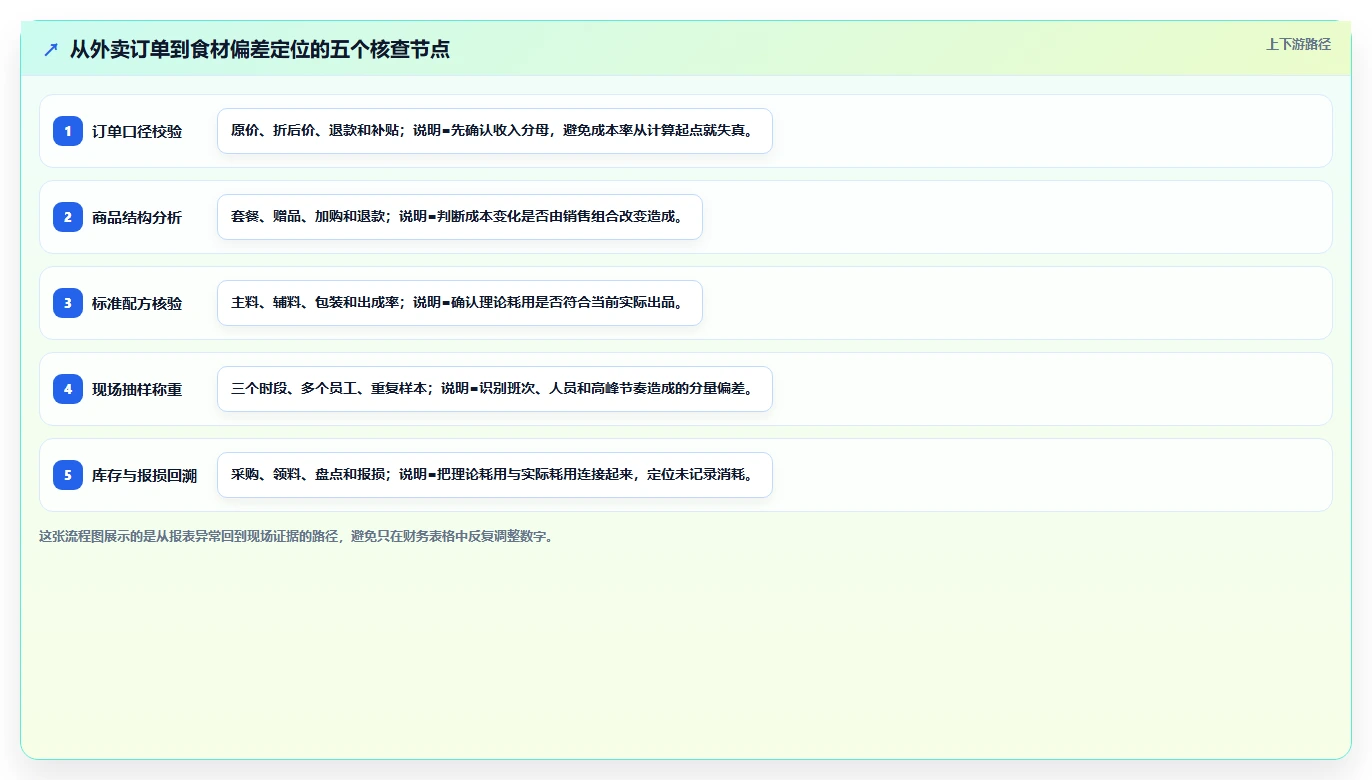
Task: Select the 标准配方核验 step label
Action: (137, 303)
